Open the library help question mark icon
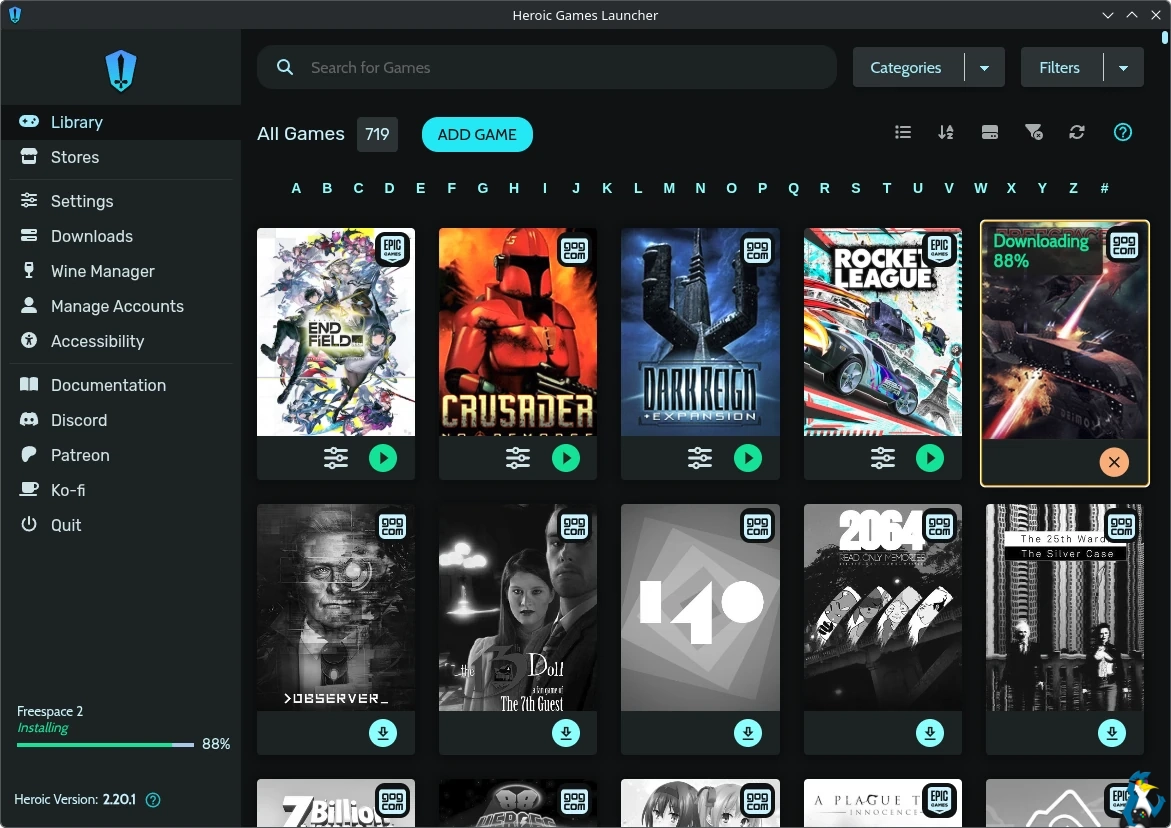The width and height of the screenshot is (1171, 828). pyautogui.click(x=1123, y=133)
